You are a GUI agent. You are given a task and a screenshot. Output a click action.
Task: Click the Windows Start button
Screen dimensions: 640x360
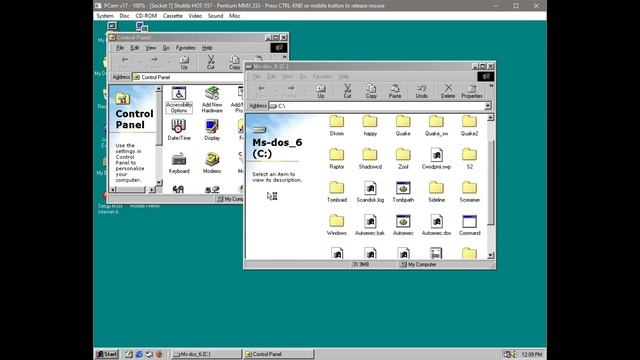(107, 354)
